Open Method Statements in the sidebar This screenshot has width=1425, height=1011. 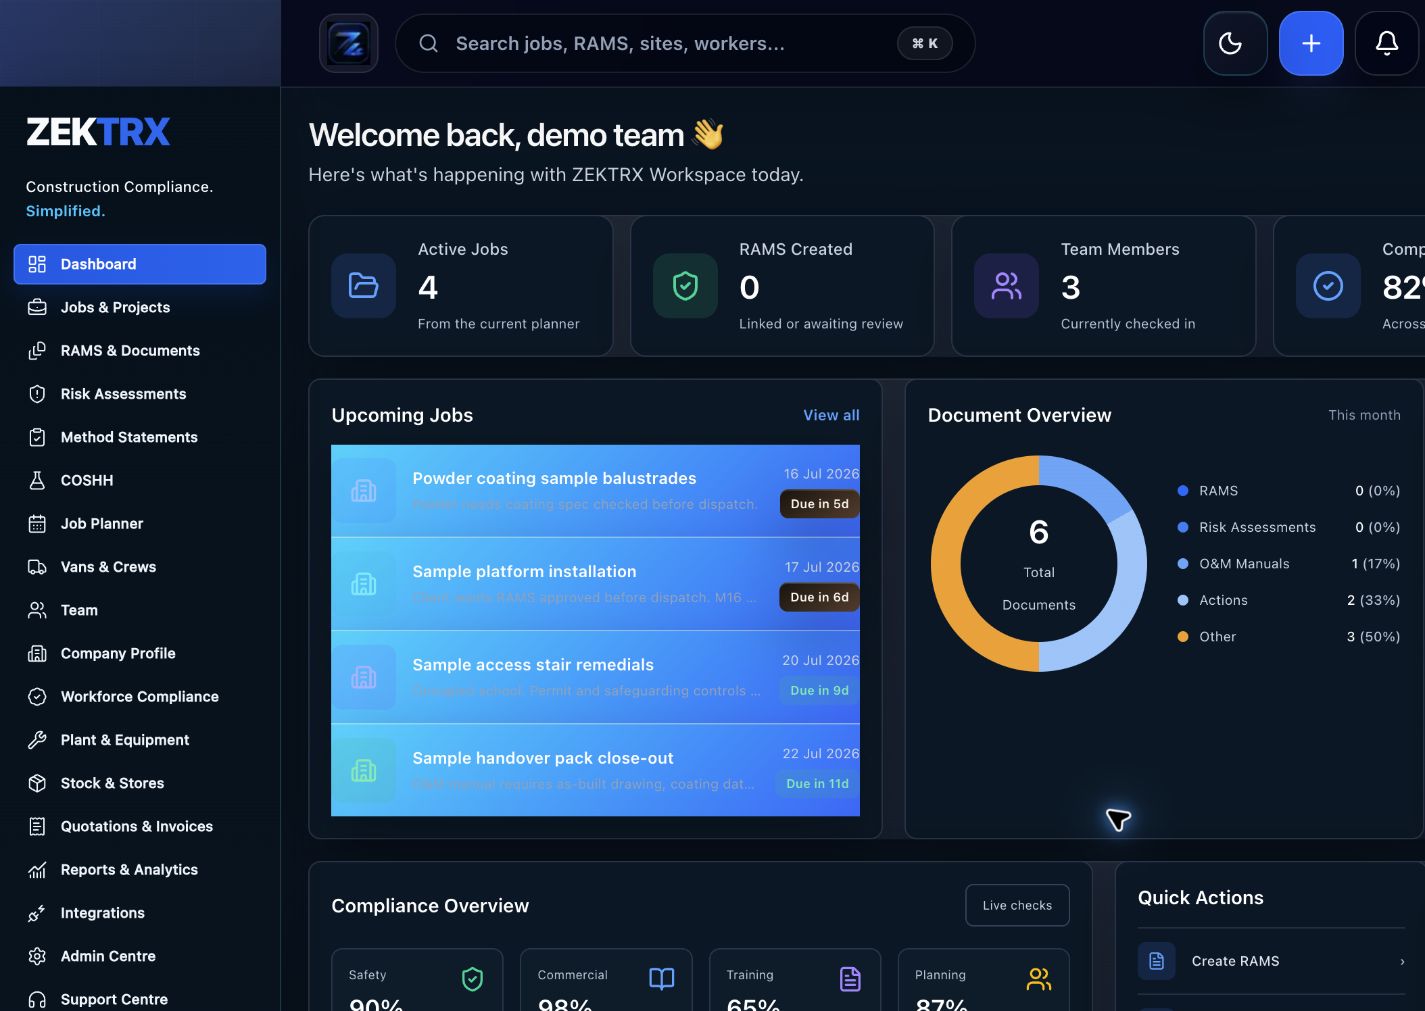point(140,437)
